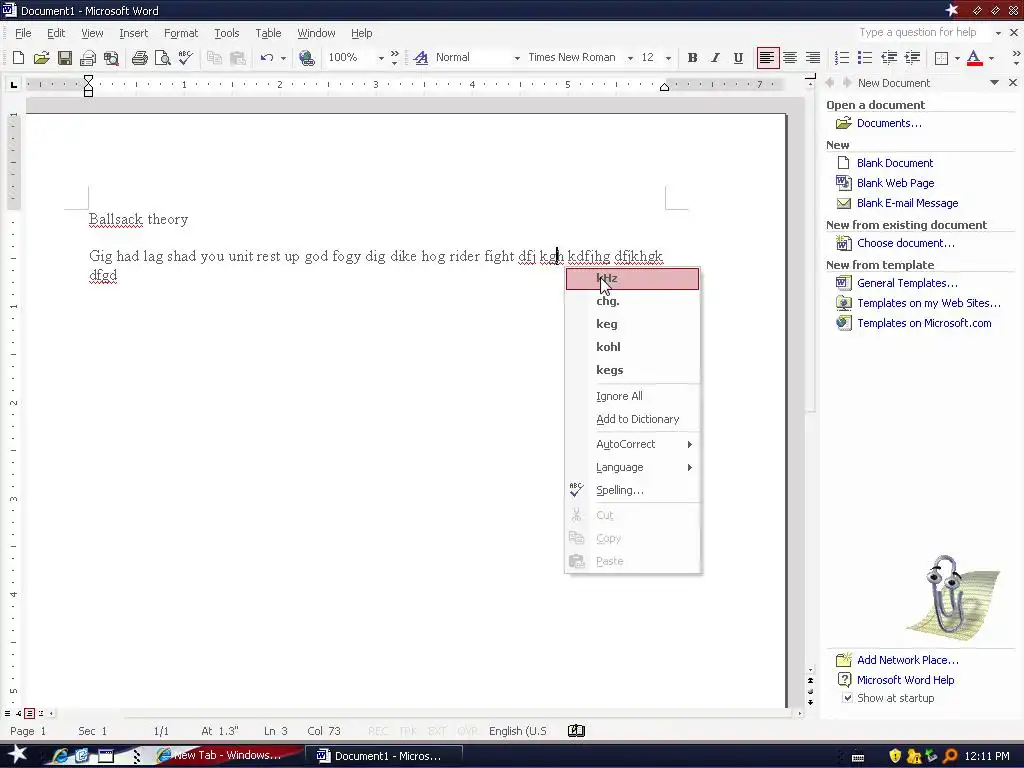Open the New Document task pane menu arrow
Image resolution: width=1024 pixels, height=768 pixels.
[x=994, y=82]
